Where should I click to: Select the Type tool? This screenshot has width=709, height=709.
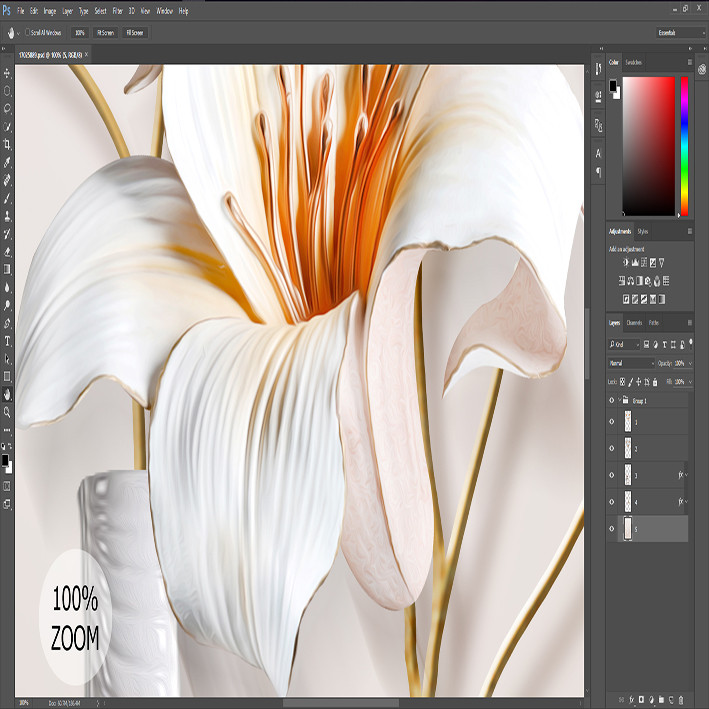coord(7,341)
